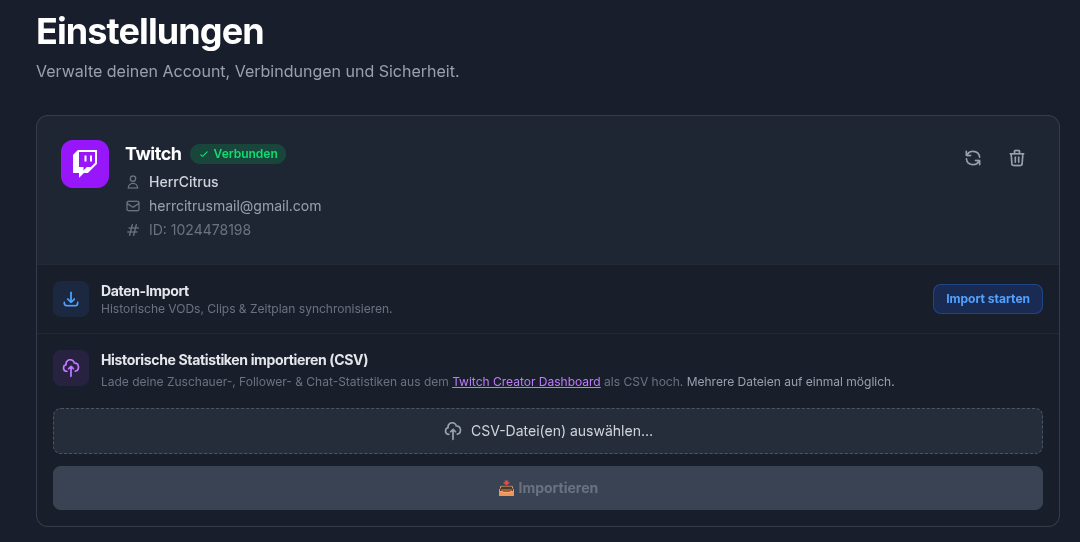Click the Daten-Import section title
Viewport: 1080px width, 542px height.
(x=145, y=291)
